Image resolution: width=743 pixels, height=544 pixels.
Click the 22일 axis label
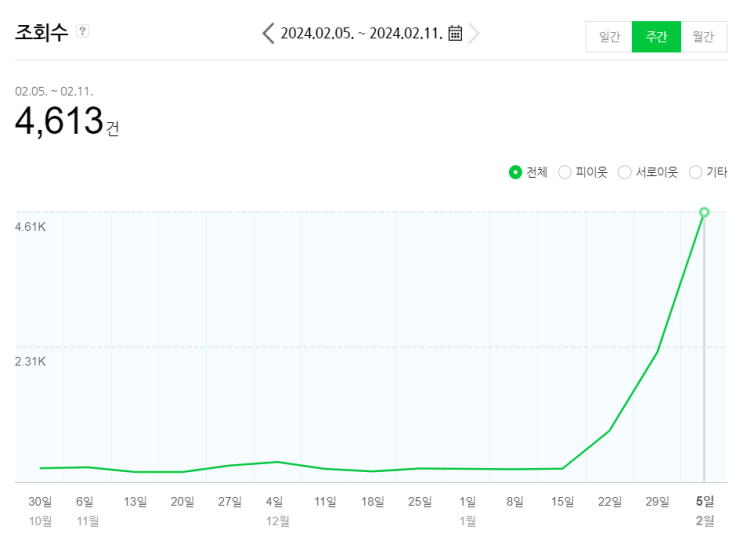tap(610, 501)
